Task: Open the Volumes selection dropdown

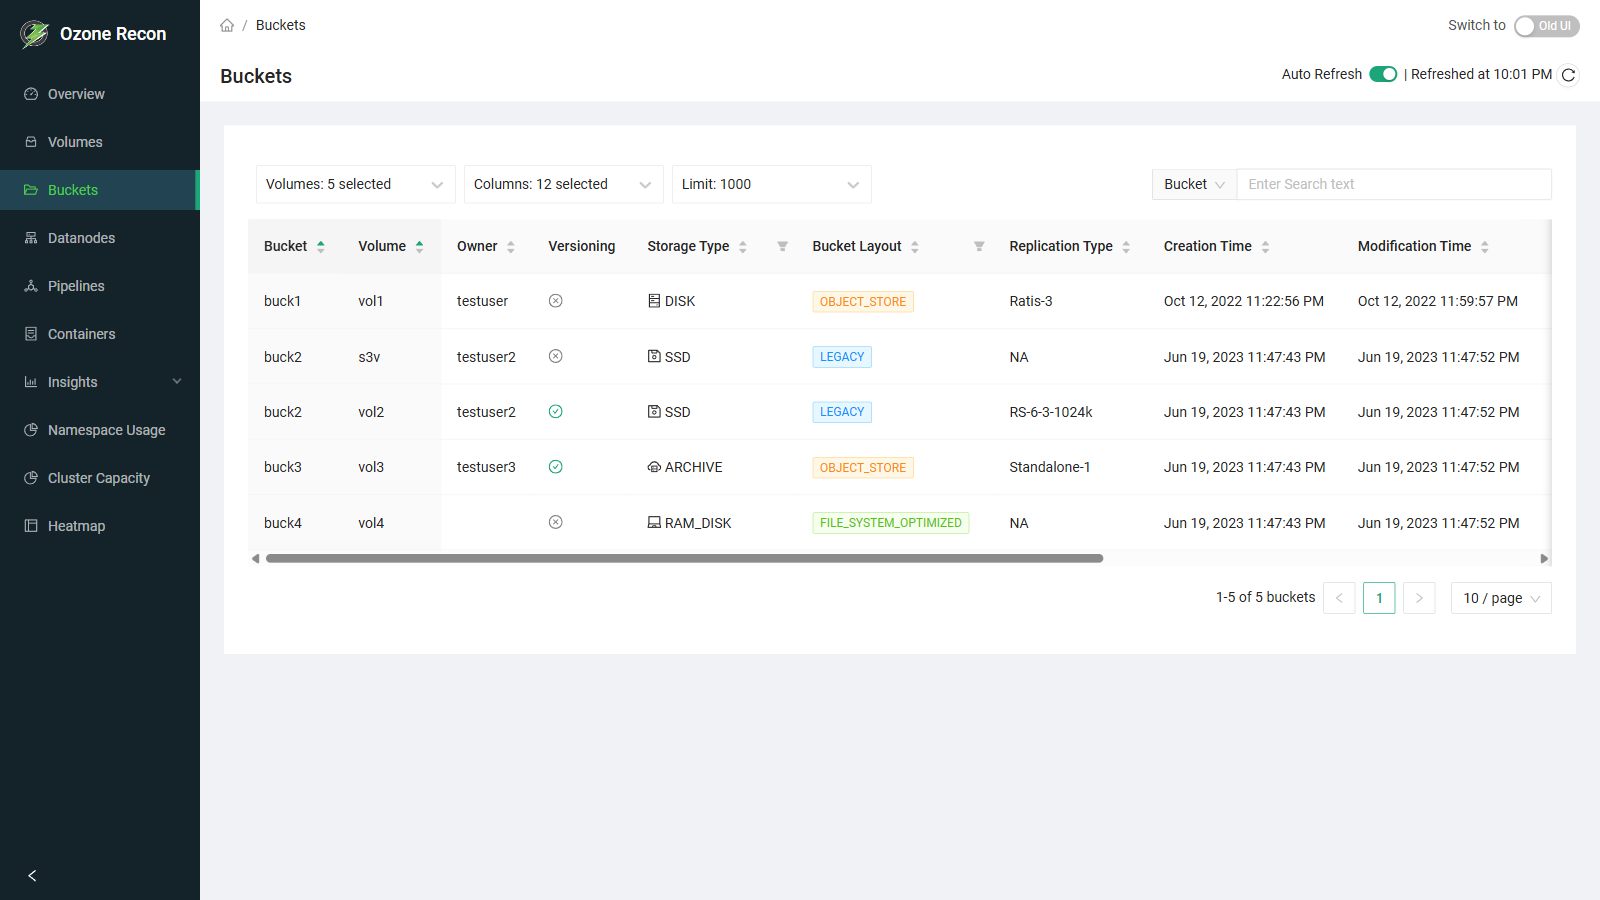Action: (355, 184)
